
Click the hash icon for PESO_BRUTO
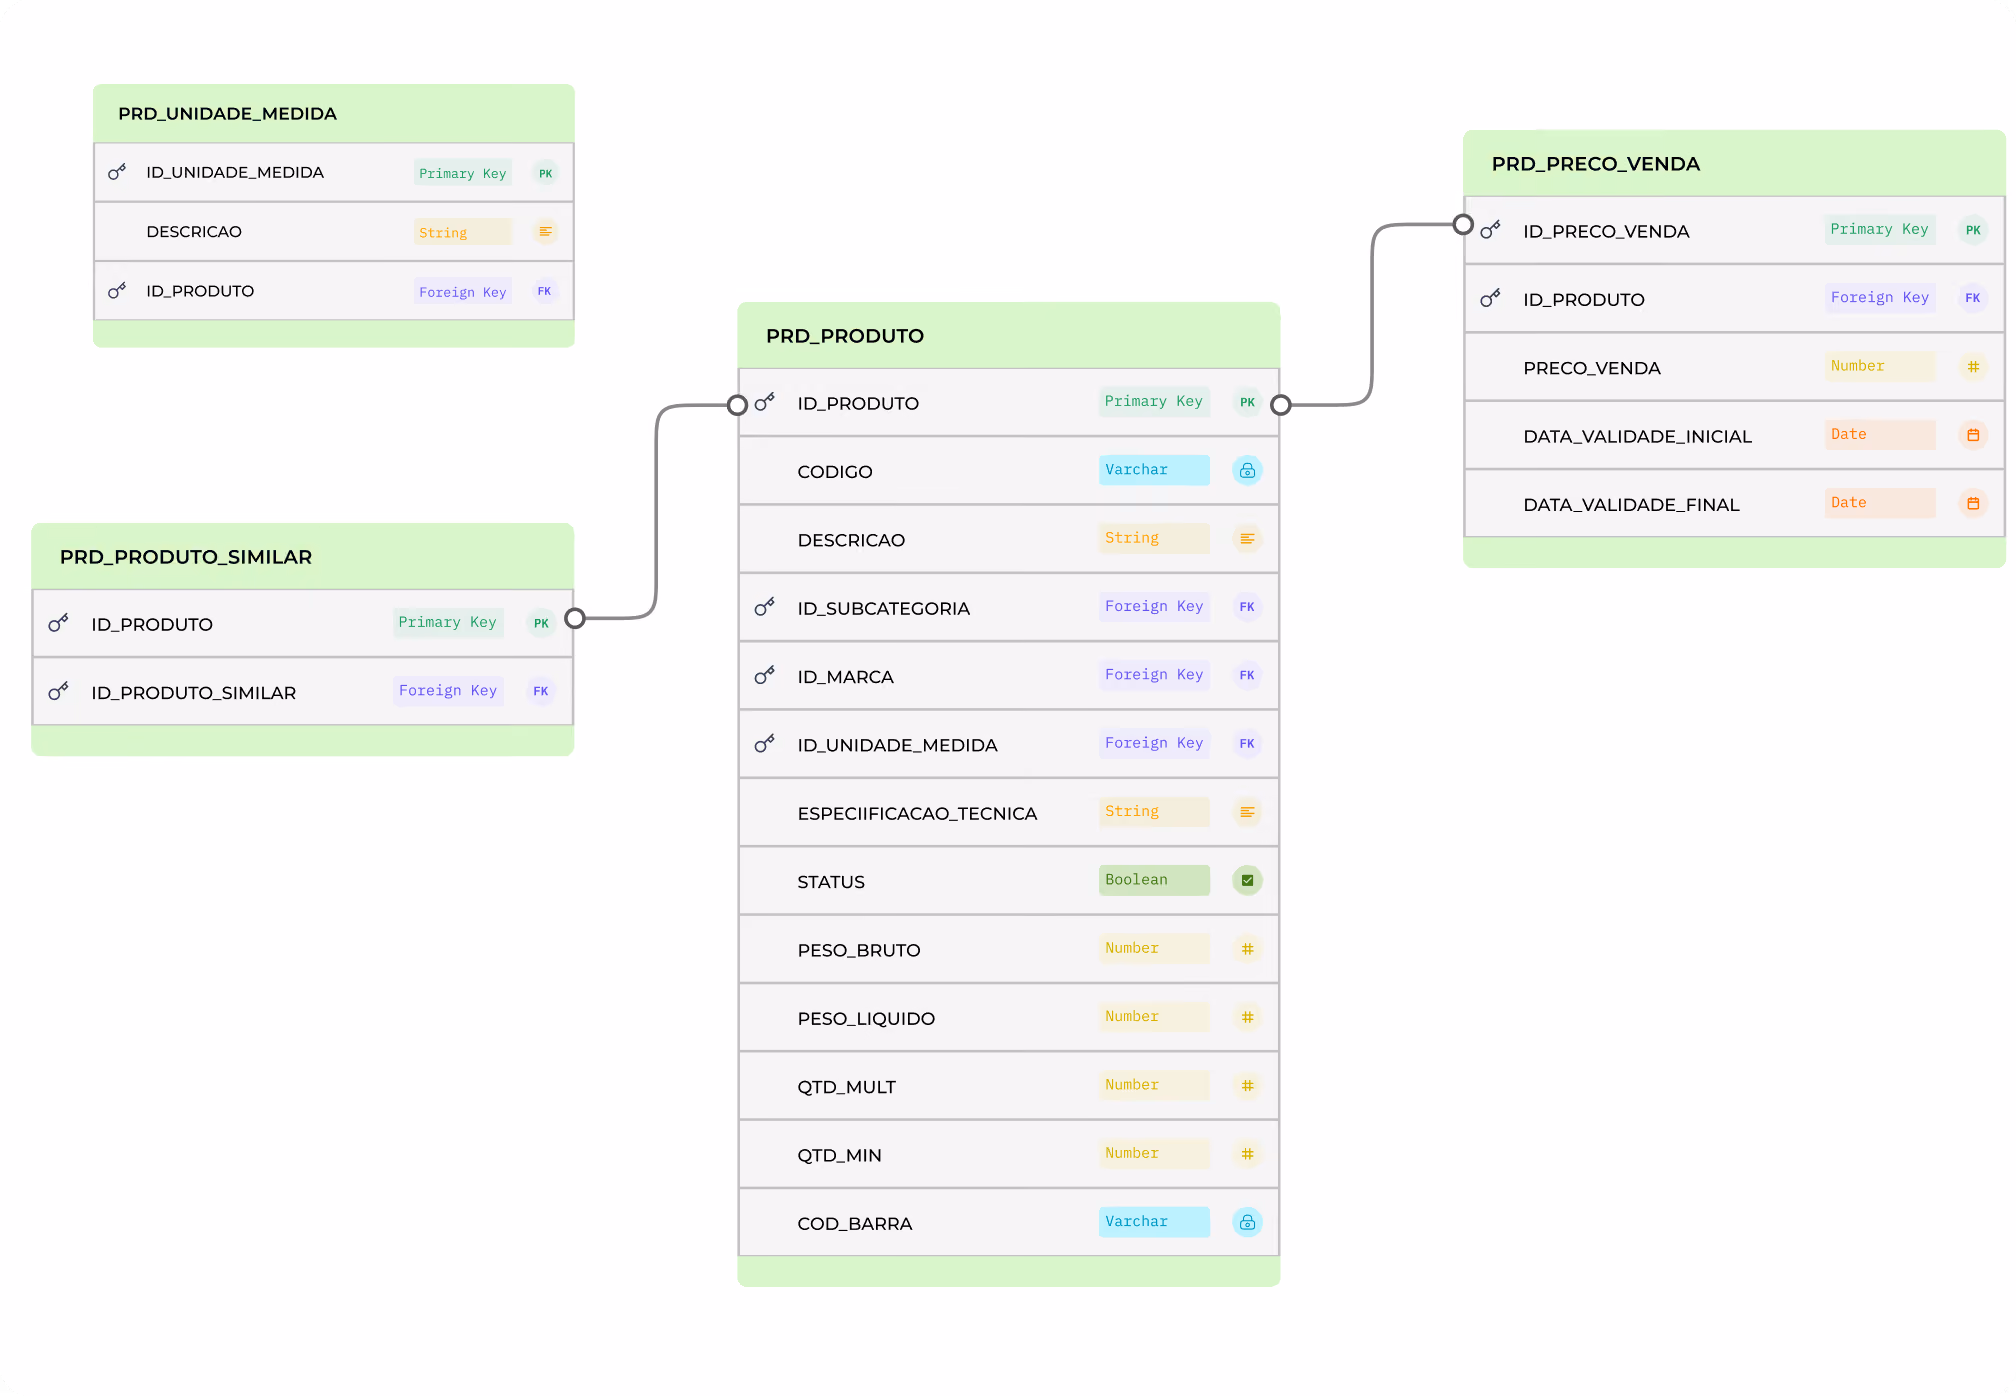(1247, 949)
